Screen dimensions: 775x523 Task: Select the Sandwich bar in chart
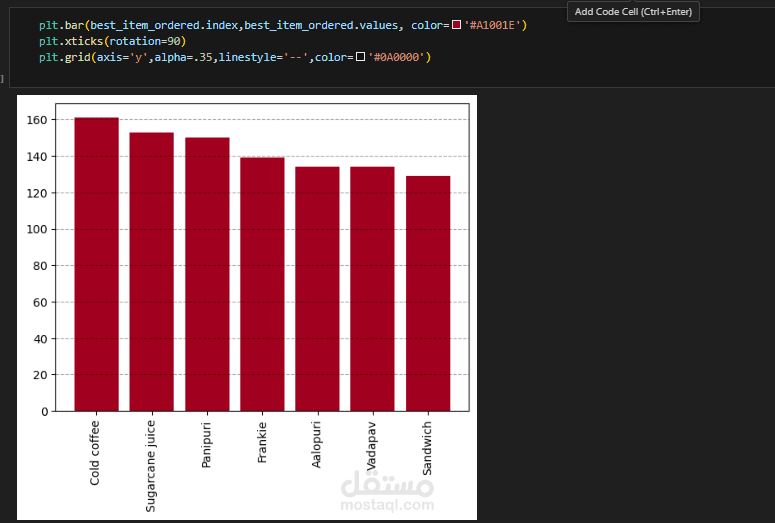(428, 294)
